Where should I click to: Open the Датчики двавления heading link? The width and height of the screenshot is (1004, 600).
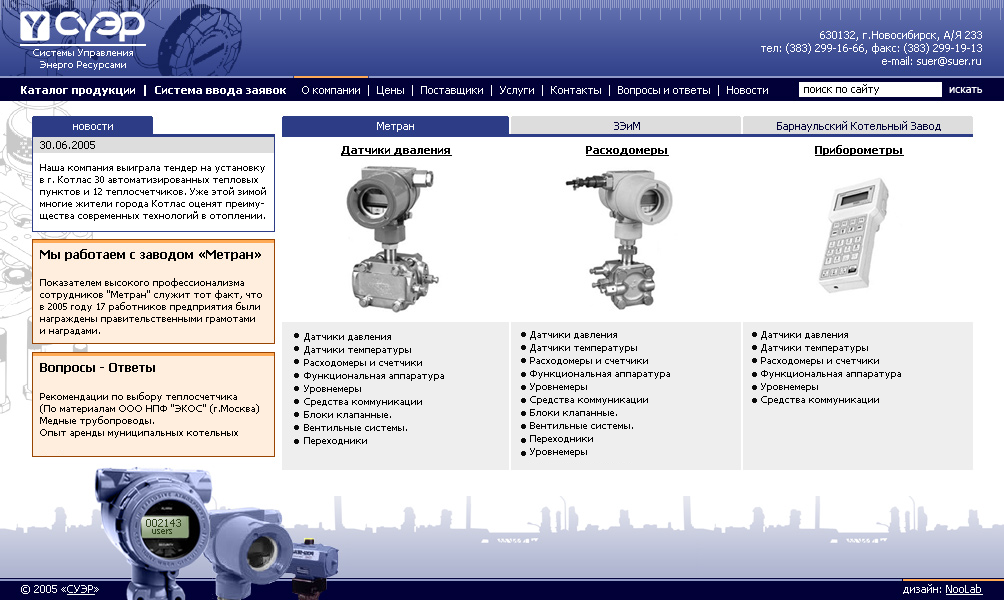pos(396,150)
